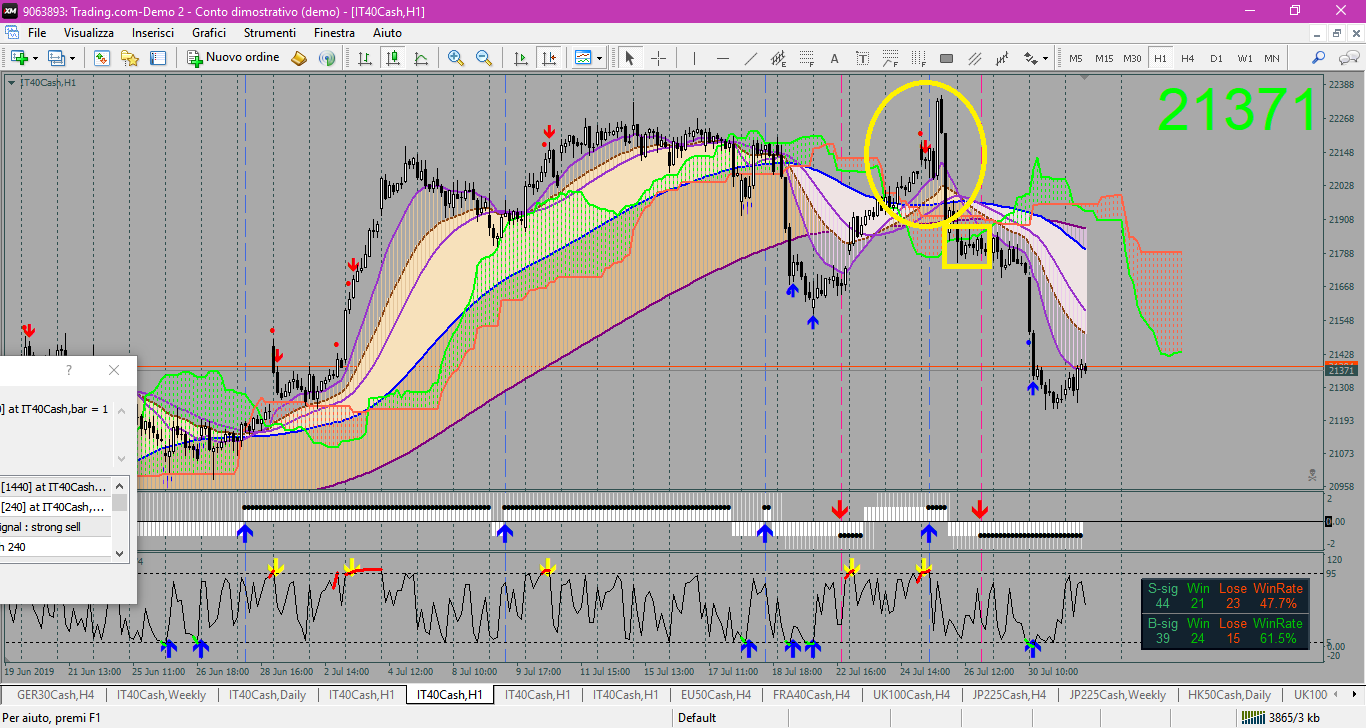Image resolution: width=1366 pixels, height=728 pixels.
Task: Select the equidistant channel tool
Action: (x=779, y=58)
